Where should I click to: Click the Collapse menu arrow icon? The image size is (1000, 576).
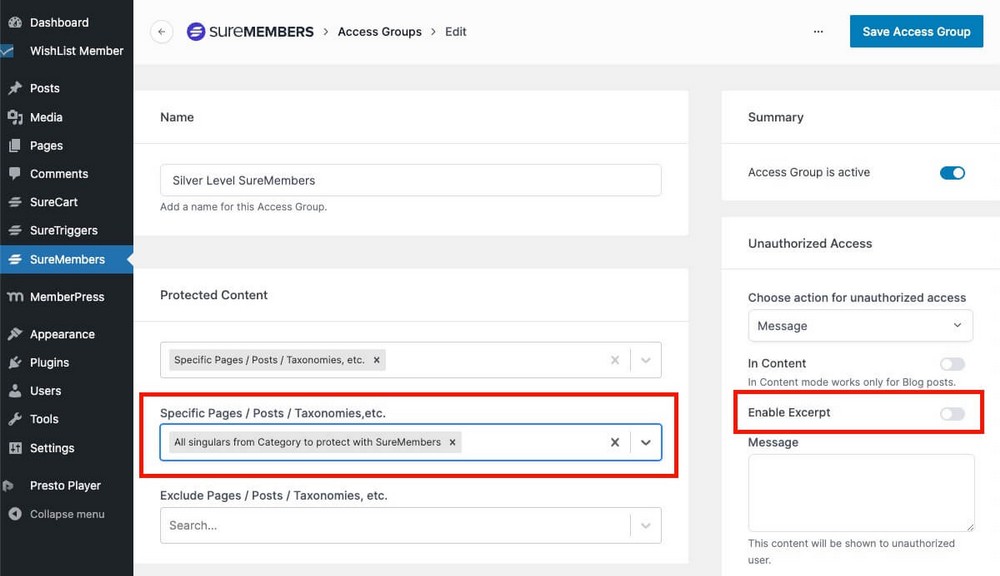15,514
